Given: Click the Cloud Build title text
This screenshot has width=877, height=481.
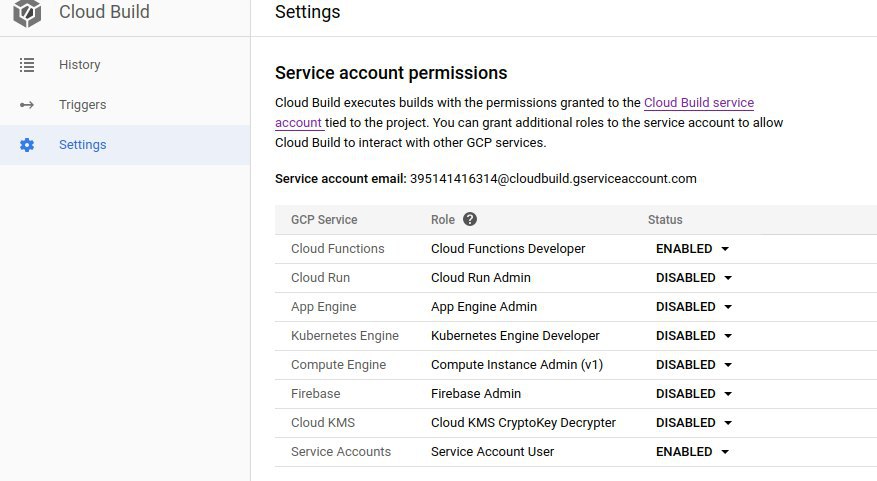Looking at the screenshot, I should pos(105,12).
